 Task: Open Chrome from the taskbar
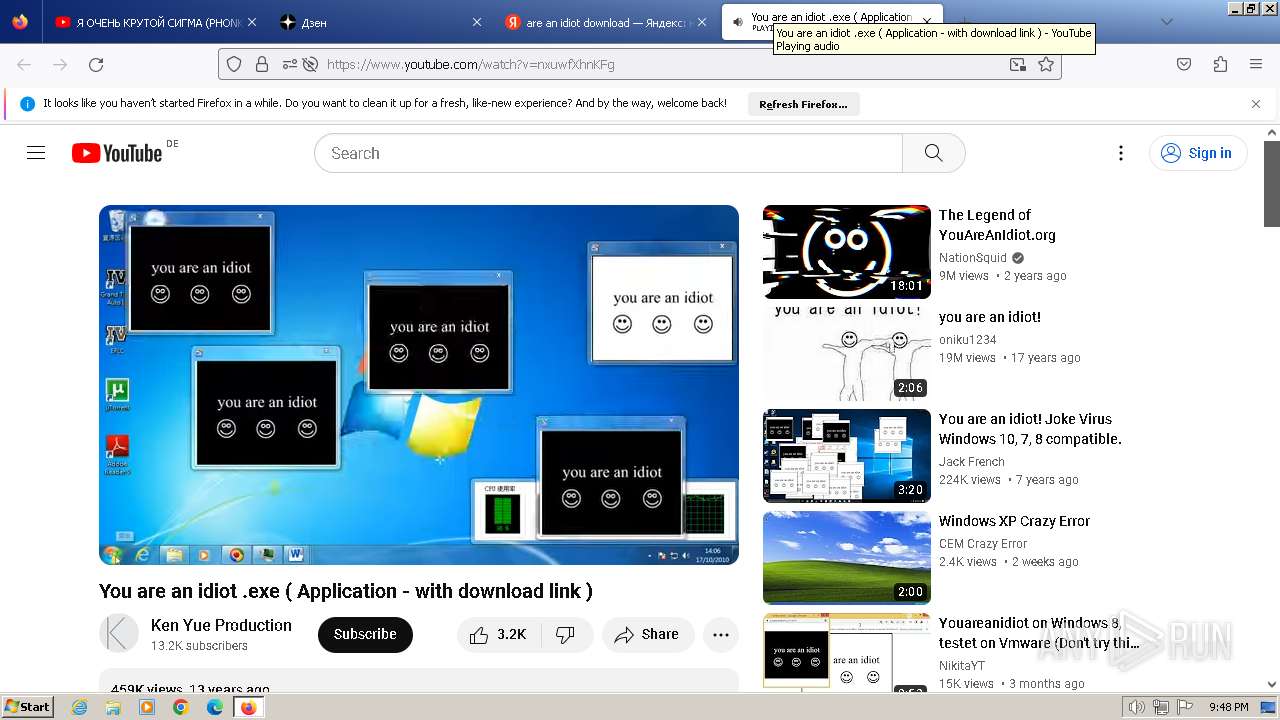[180, 707]
